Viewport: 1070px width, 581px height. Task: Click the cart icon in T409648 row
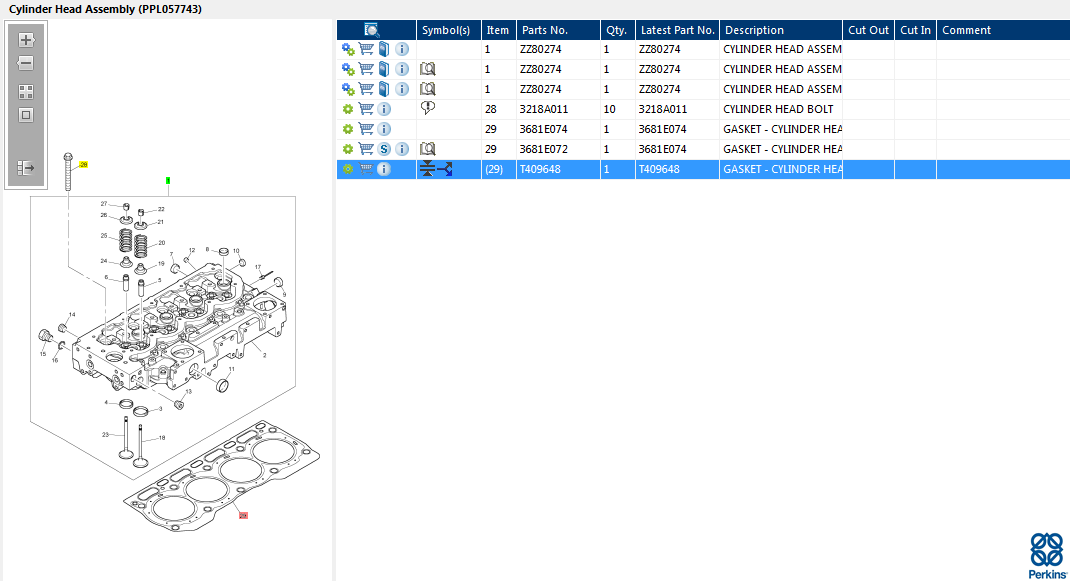pyautogui.click(x=366, y=169)
